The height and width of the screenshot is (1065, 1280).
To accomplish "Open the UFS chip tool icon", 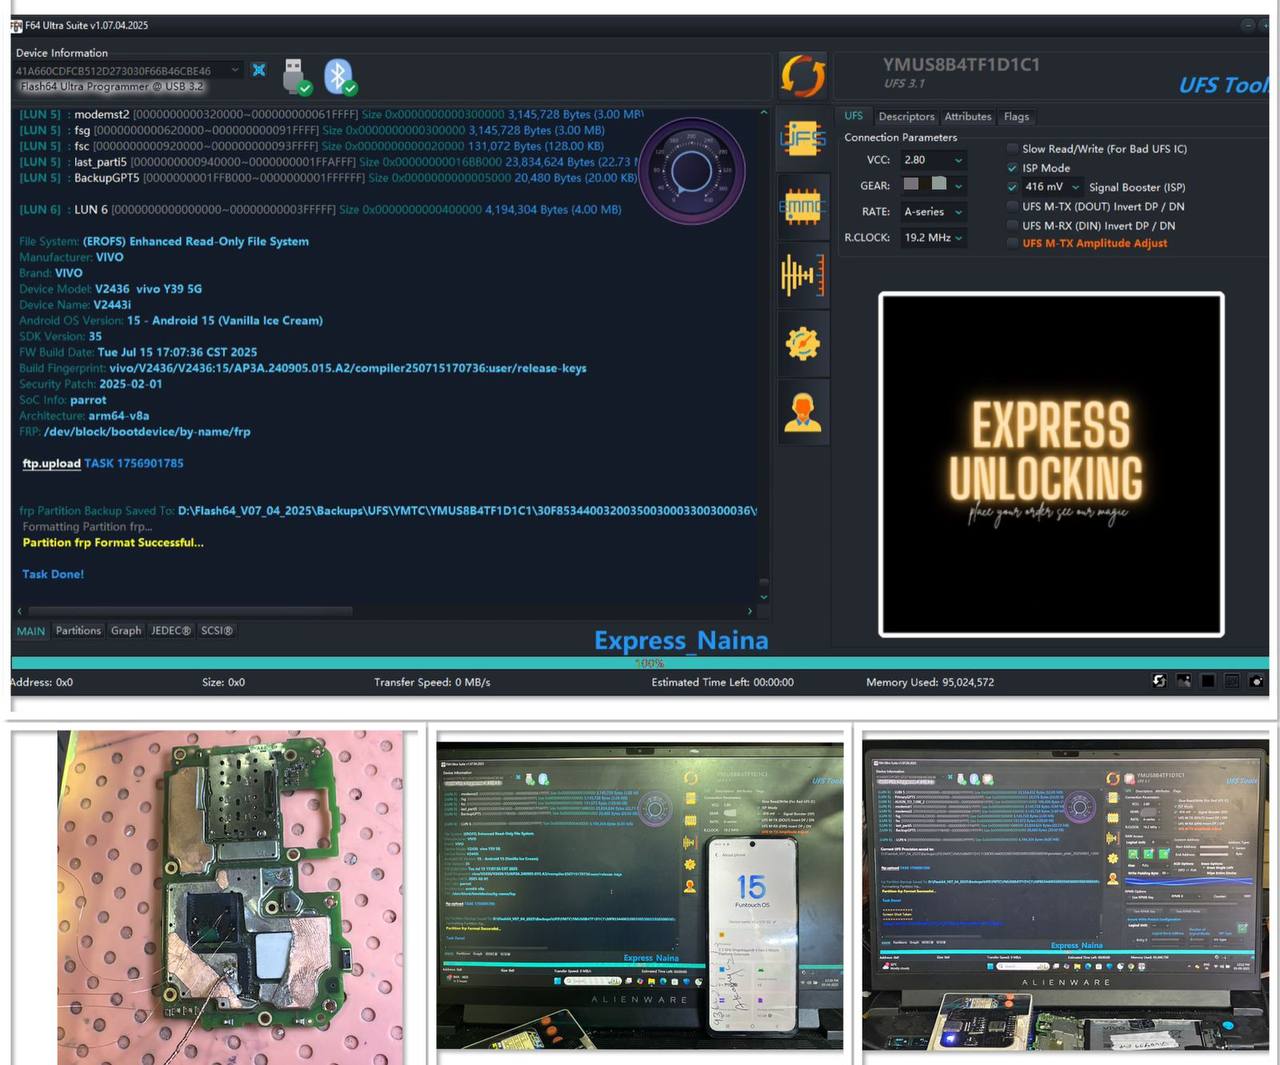I will [x=803, y=138].
